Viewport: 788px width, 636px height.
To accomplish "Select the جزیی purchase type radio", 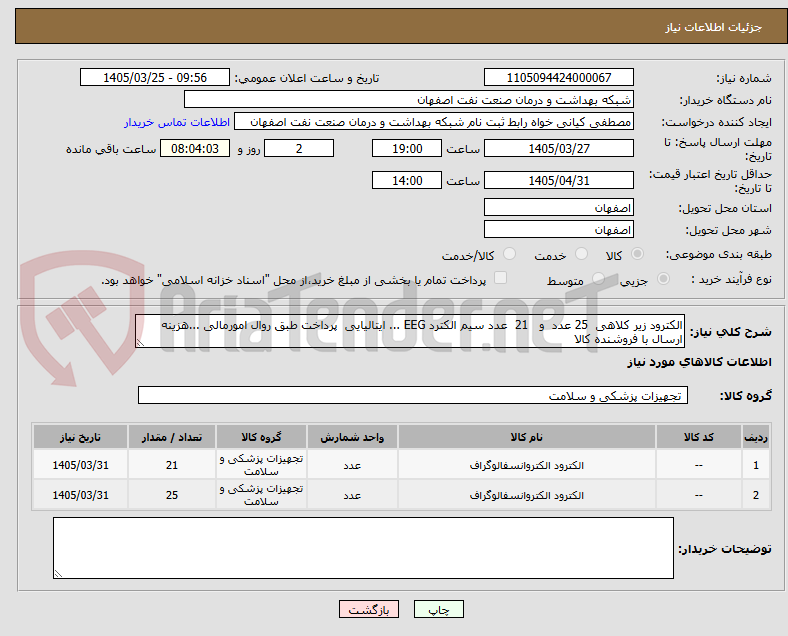I will point(663,279).
